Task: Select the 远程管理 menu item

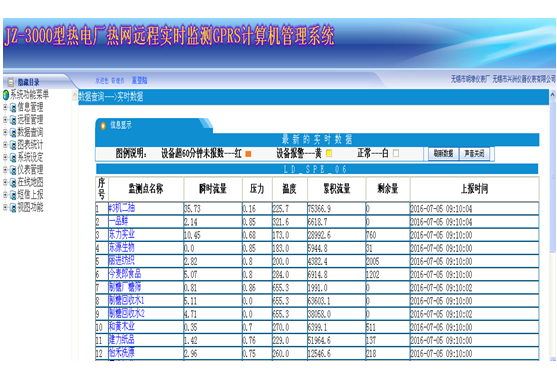Action: click(30, 120)
